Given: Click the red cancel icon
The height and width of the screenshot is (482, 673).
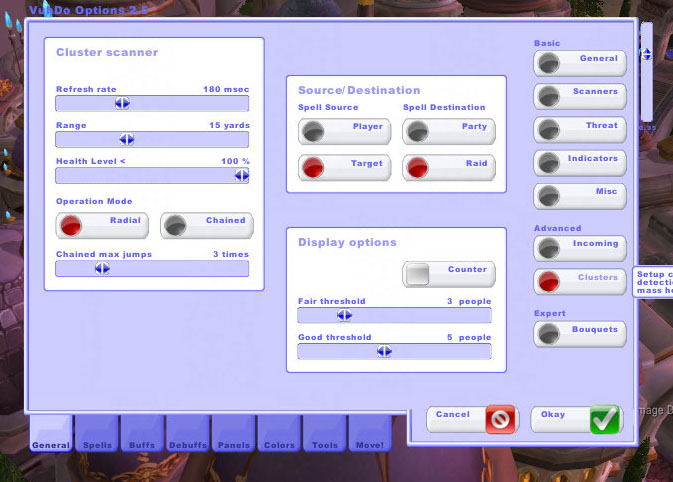Looking at the screenshot, I should pos(500,419).
